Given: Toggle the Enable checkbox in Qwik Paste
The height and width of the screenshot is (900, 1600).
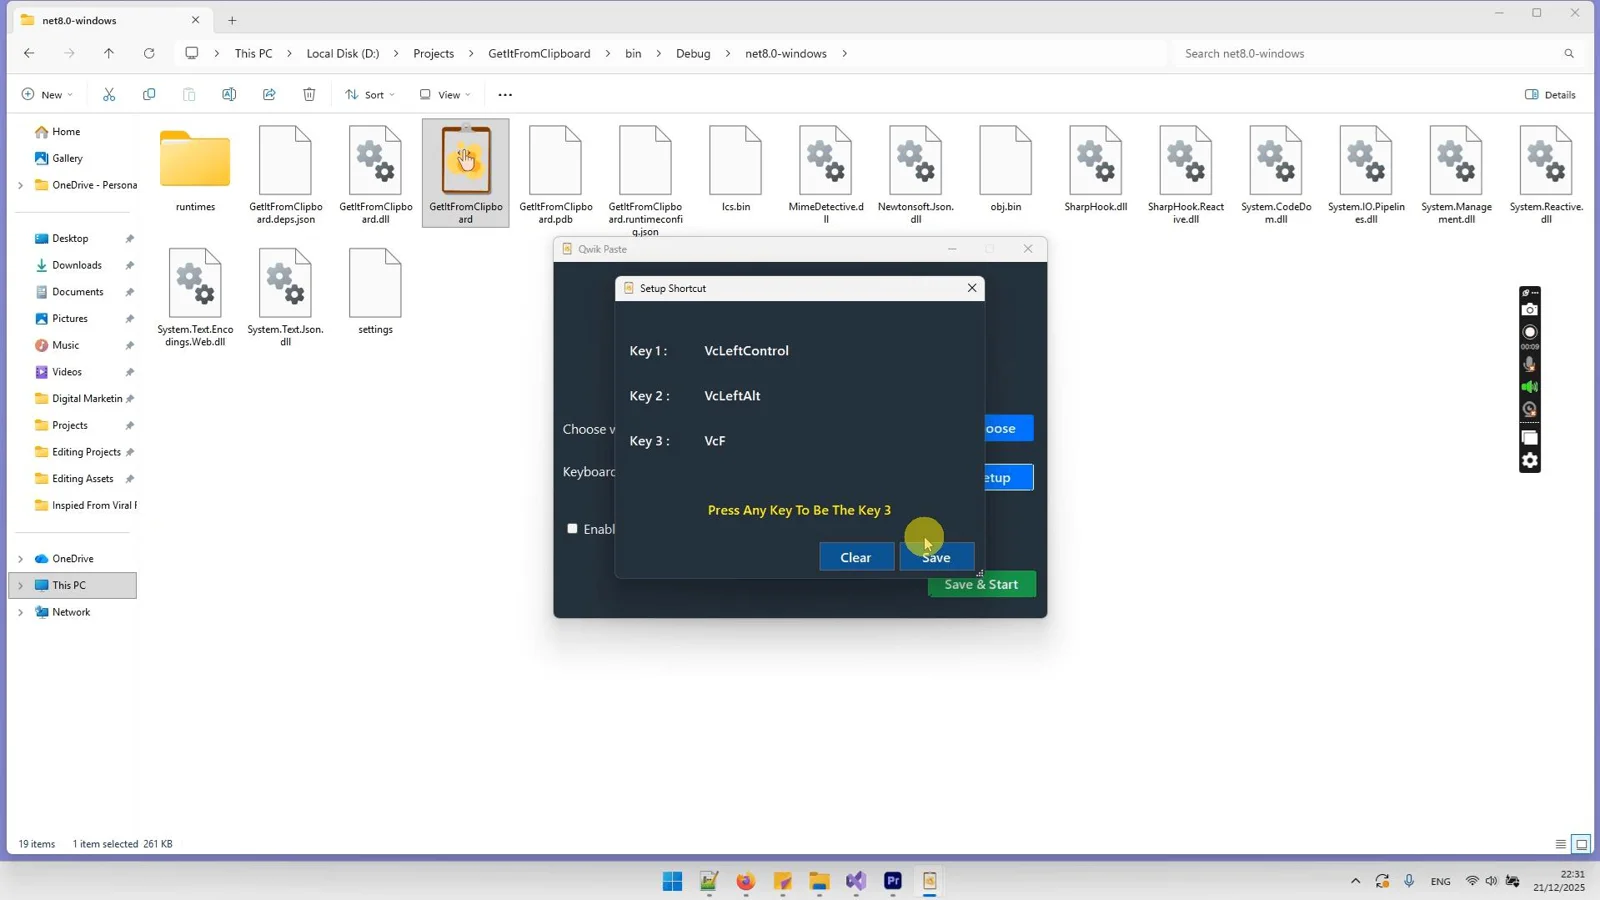Looking at the screenshot, I should point(572,528).
